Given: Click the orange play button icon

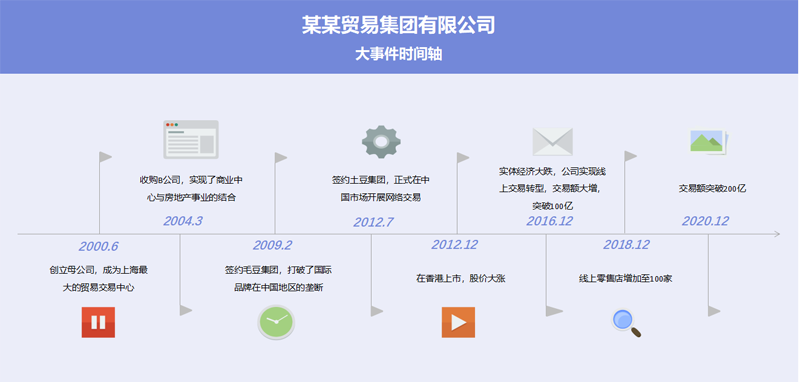Looking at the screenshot, I should click(x=458, y=322).
